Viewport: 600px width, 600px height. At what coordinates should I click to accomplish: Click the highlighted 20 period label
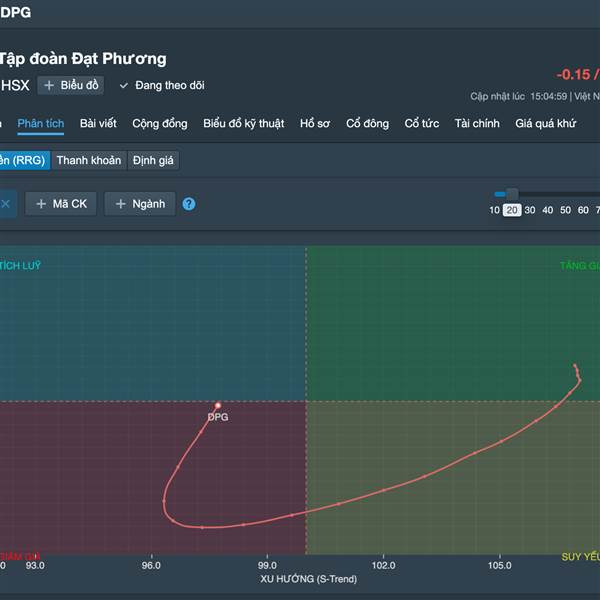(512, 210)
